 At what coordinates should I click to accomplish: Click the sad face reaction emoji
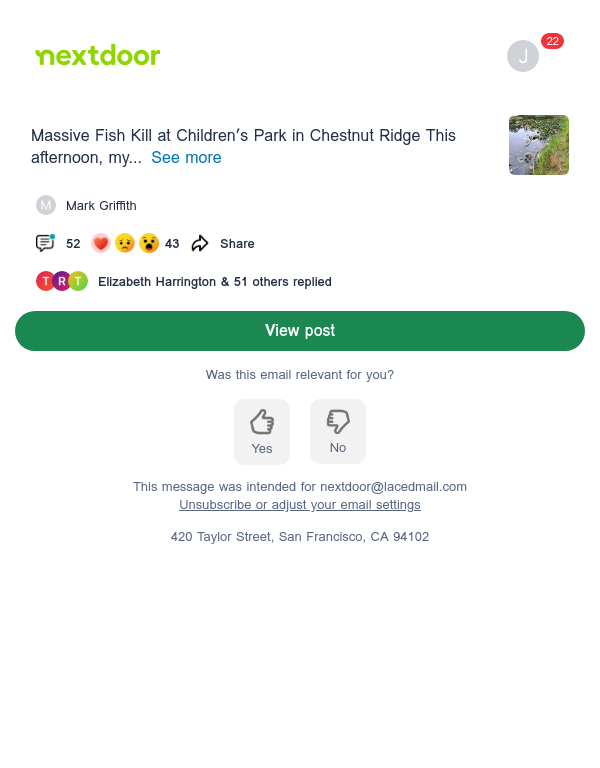(x=125, y=243)
